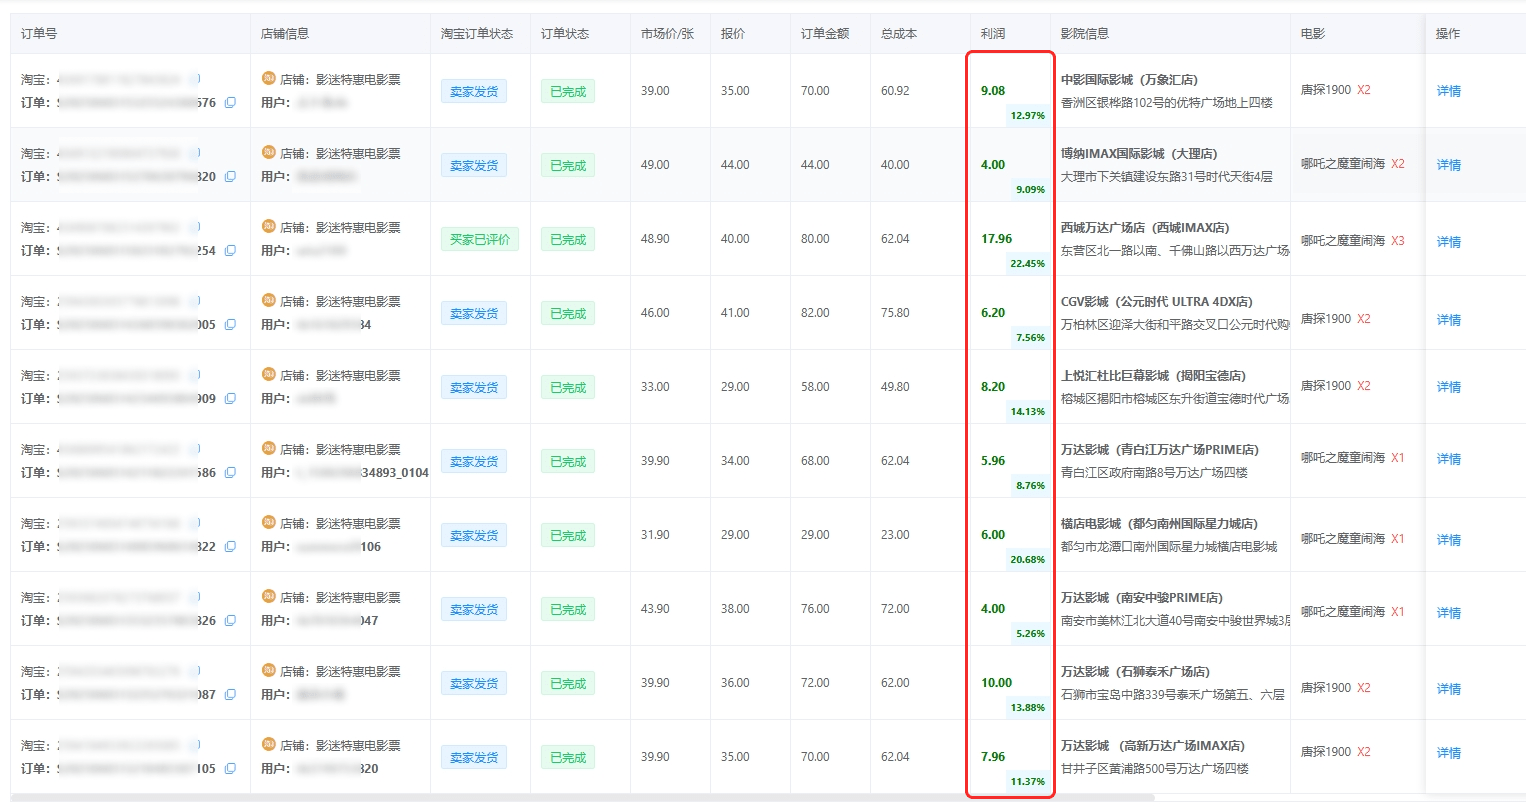
Task: Open 详情 for CGV影城 order
Action: [1448, 320]
